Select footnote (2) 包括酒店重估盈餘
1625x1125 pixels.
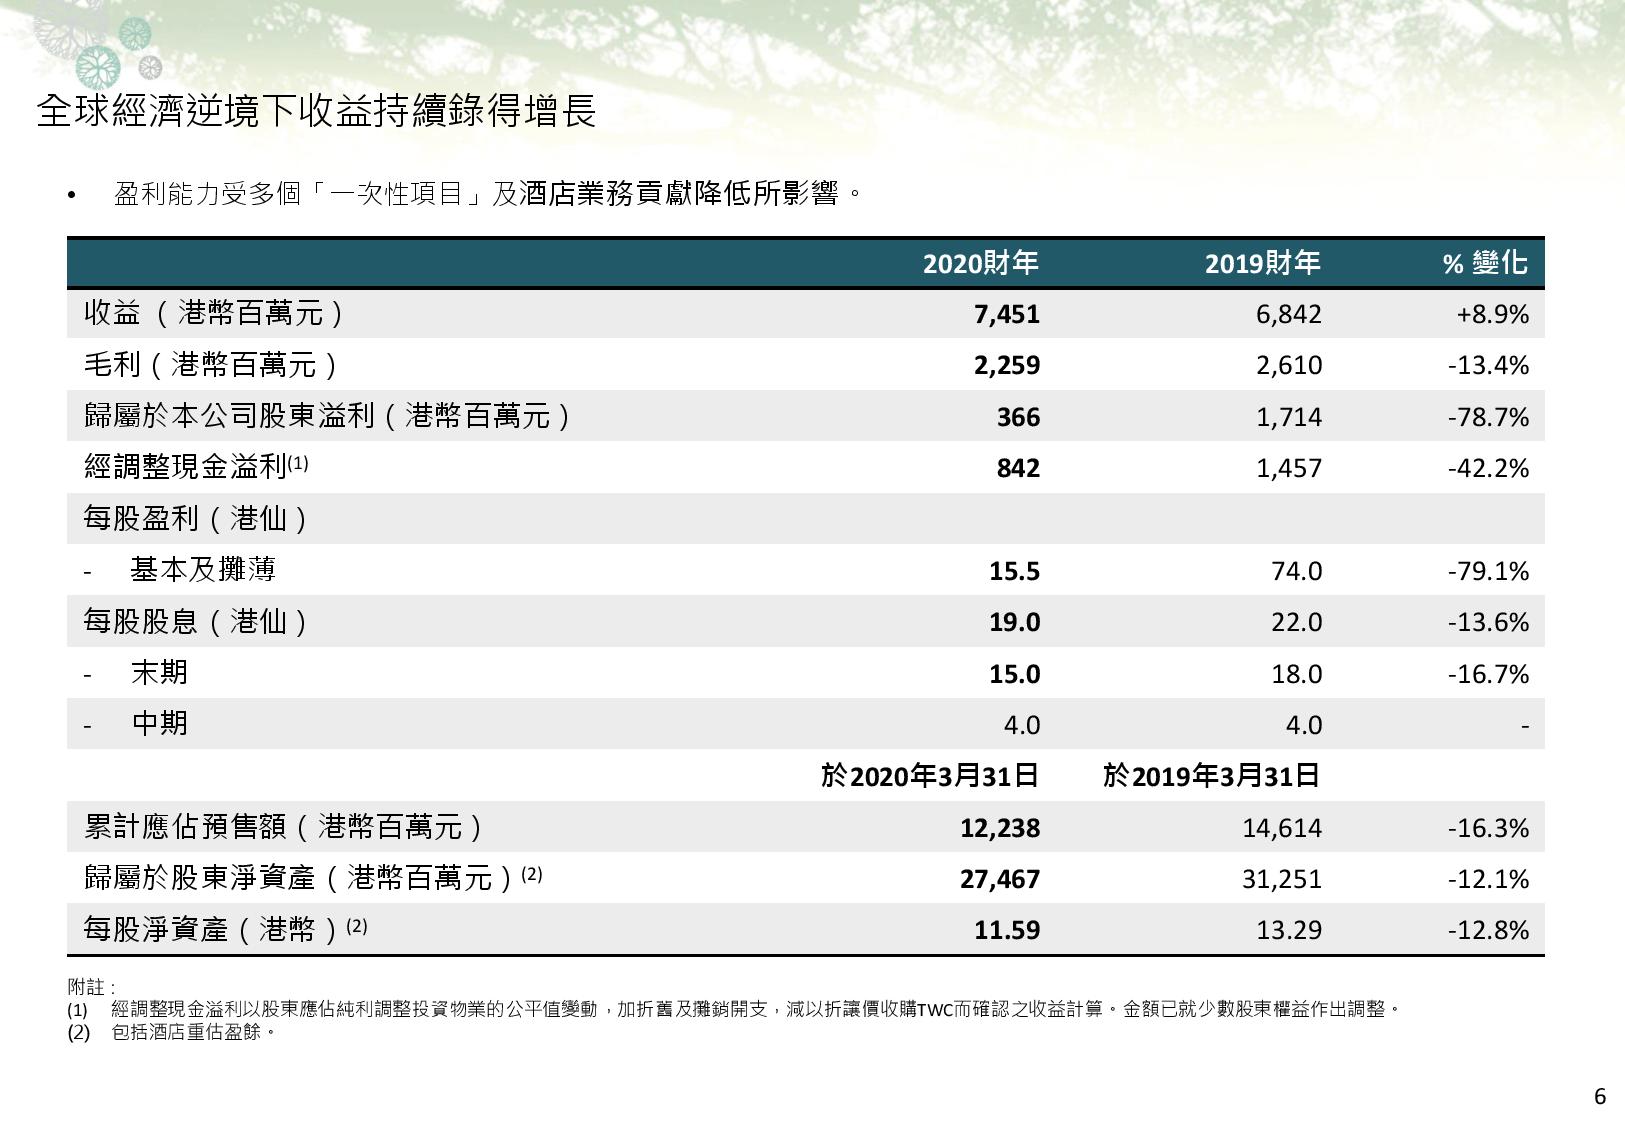[171, 1032]
